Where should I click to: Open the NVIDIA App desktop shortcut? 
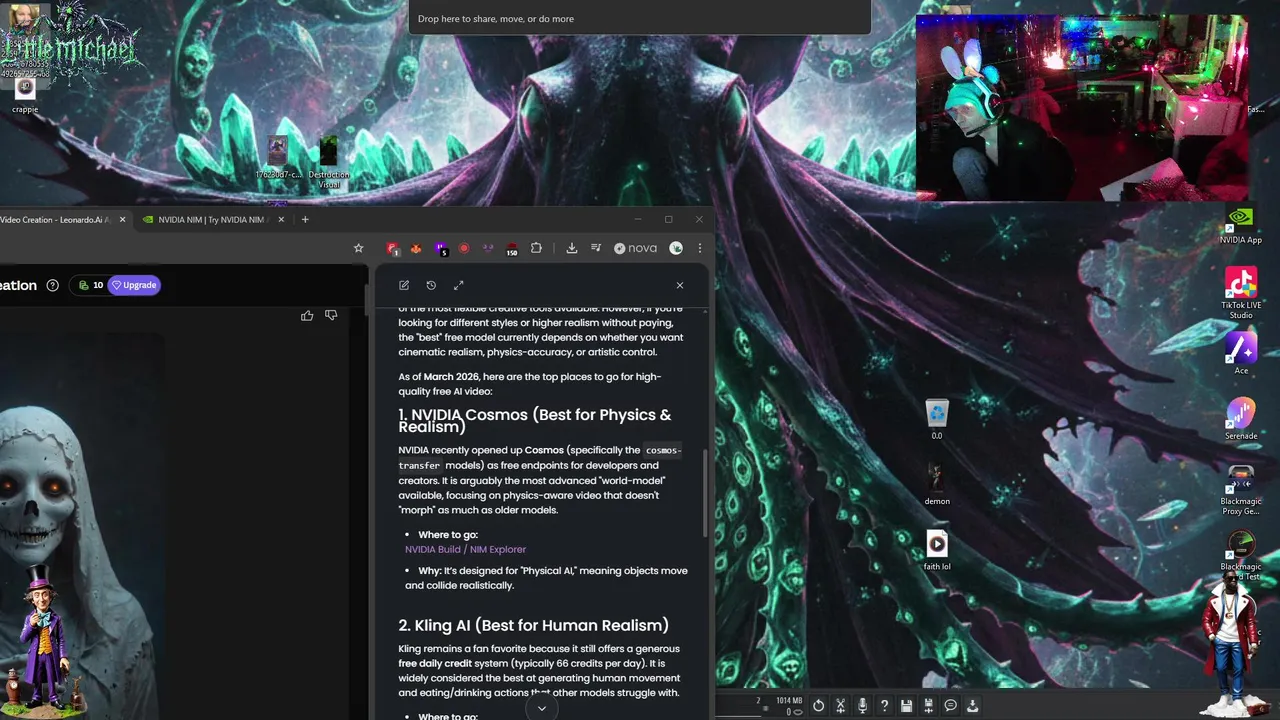coord(1241,226)
